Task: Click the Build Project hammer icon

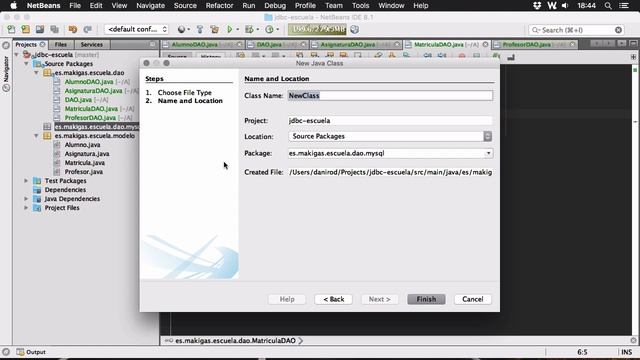Action: click(x=200, y=29)
